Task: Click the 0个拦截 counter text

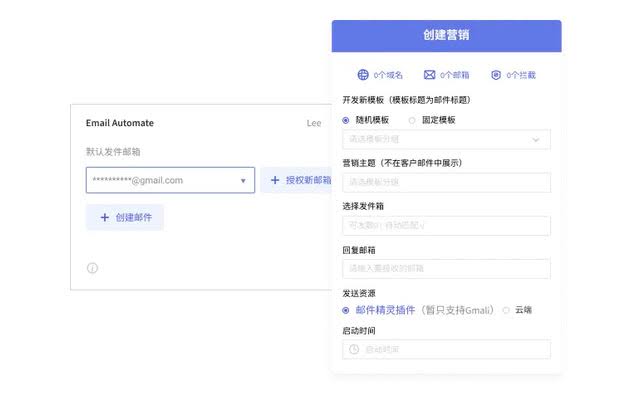Action: coord(521,75)
